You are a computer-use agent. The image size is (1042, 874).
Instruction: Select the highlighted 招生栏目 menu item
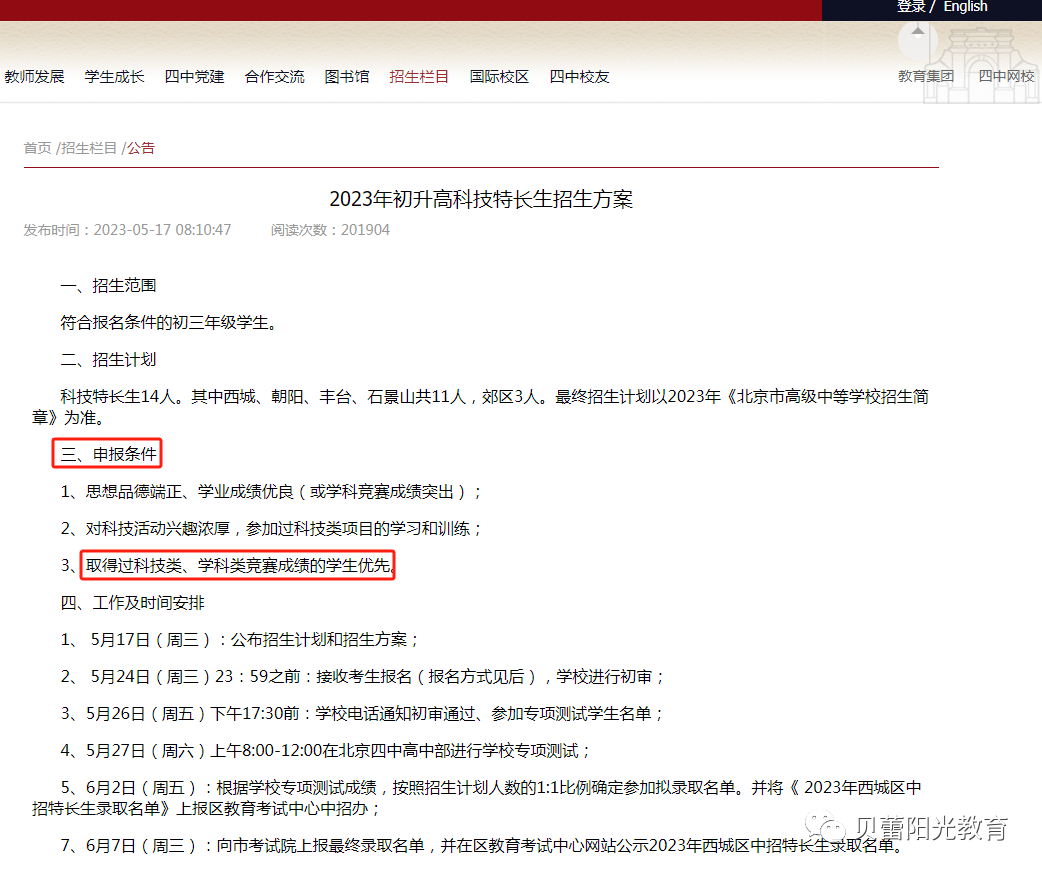coord(419,77)
